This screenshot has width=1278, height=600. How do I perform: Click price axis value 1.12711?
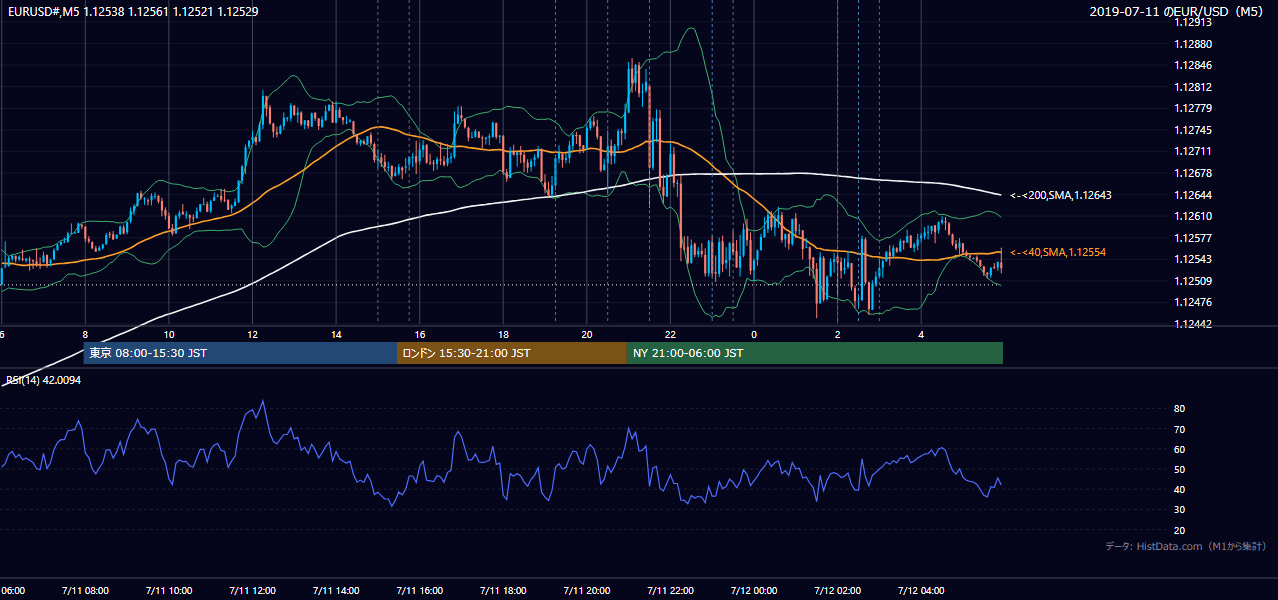tap(1194, 151)
